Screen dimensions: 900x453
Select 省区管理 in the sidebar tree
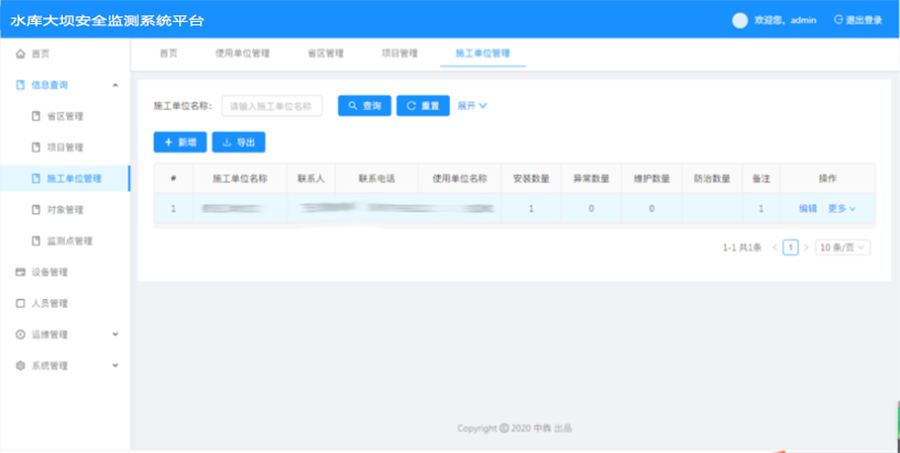coord(64,116)
